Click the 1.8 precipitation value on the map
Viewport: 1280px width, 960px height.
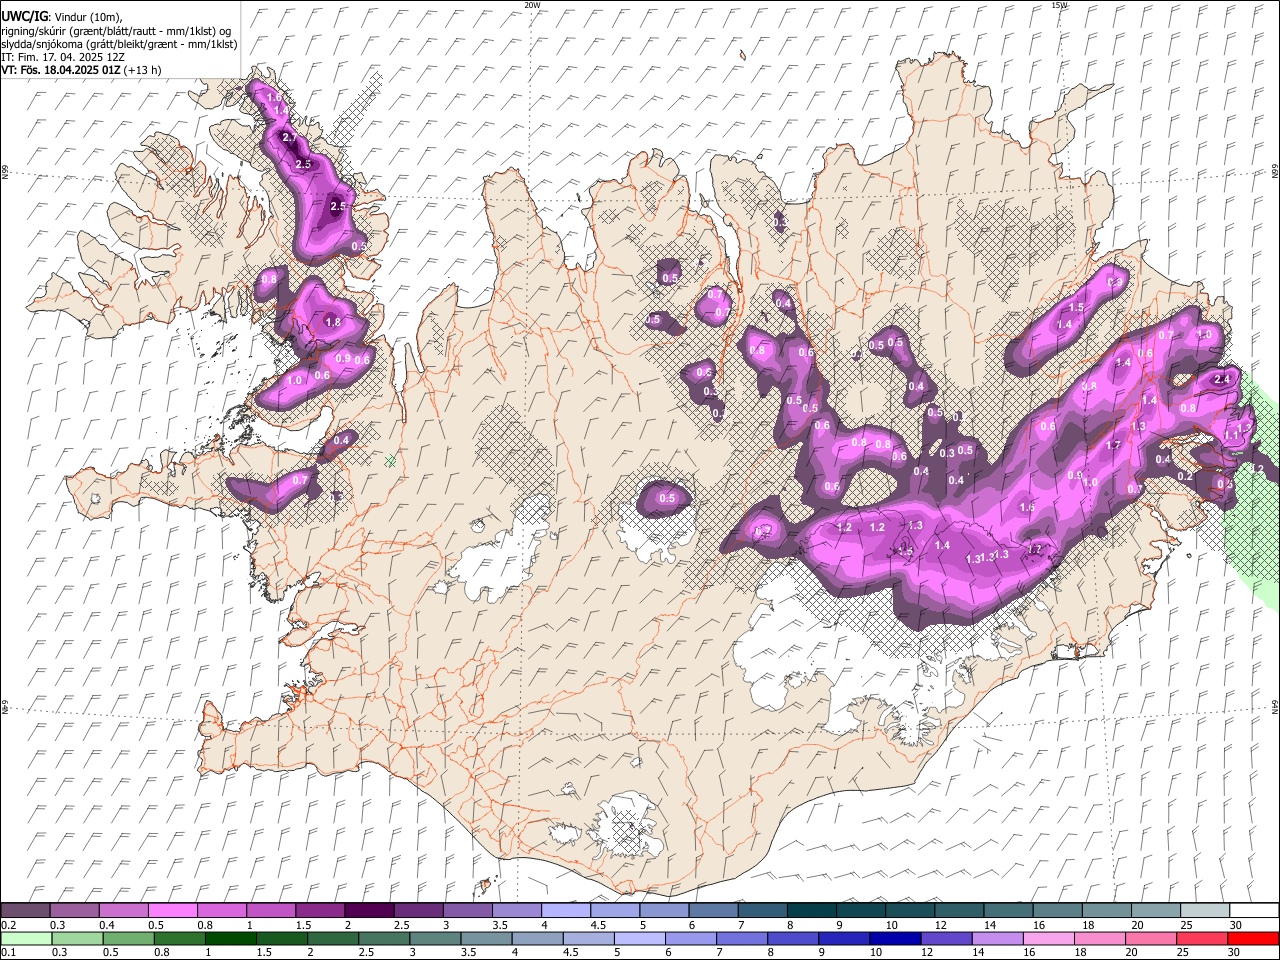pyautogui.click(x=333, y=322)
